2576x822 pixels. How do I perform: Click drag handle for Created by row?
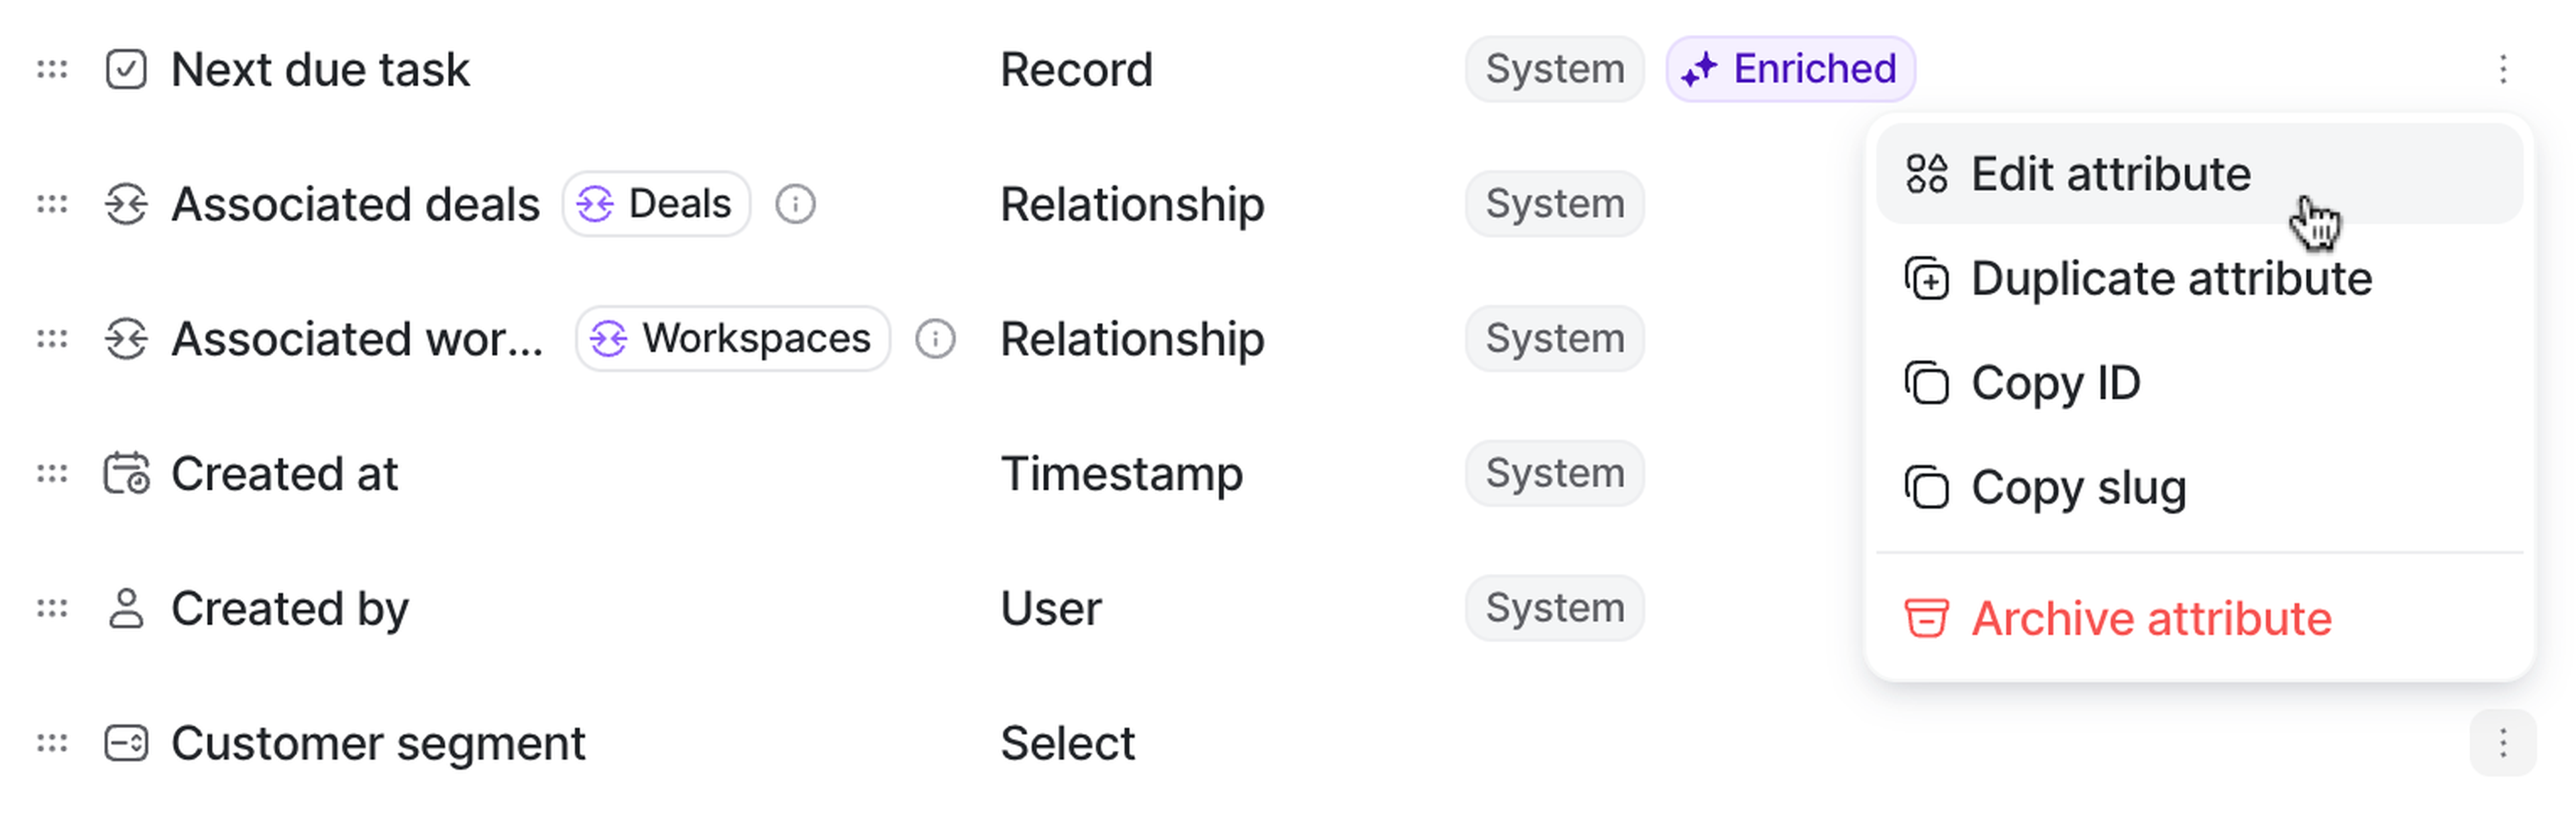point(52,608)
